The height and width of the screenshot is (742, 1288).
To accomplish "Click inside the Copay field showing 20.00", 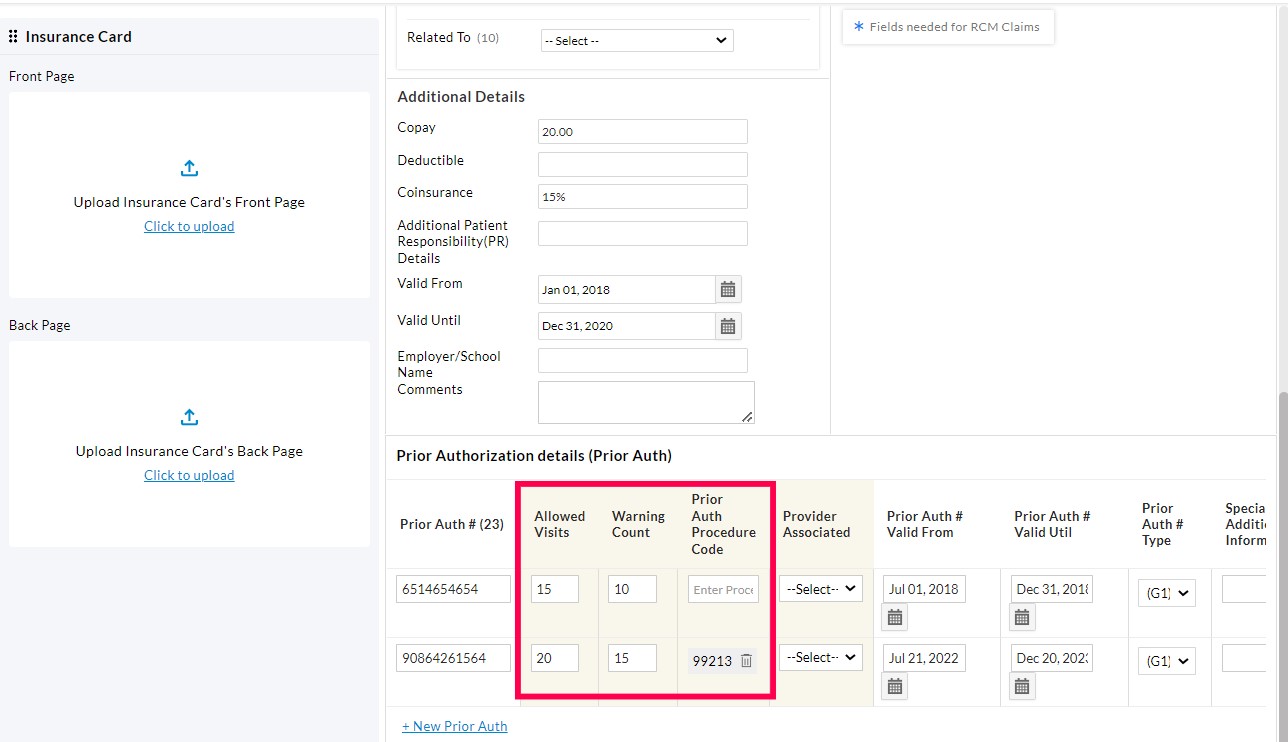I will tap(642, 131).
